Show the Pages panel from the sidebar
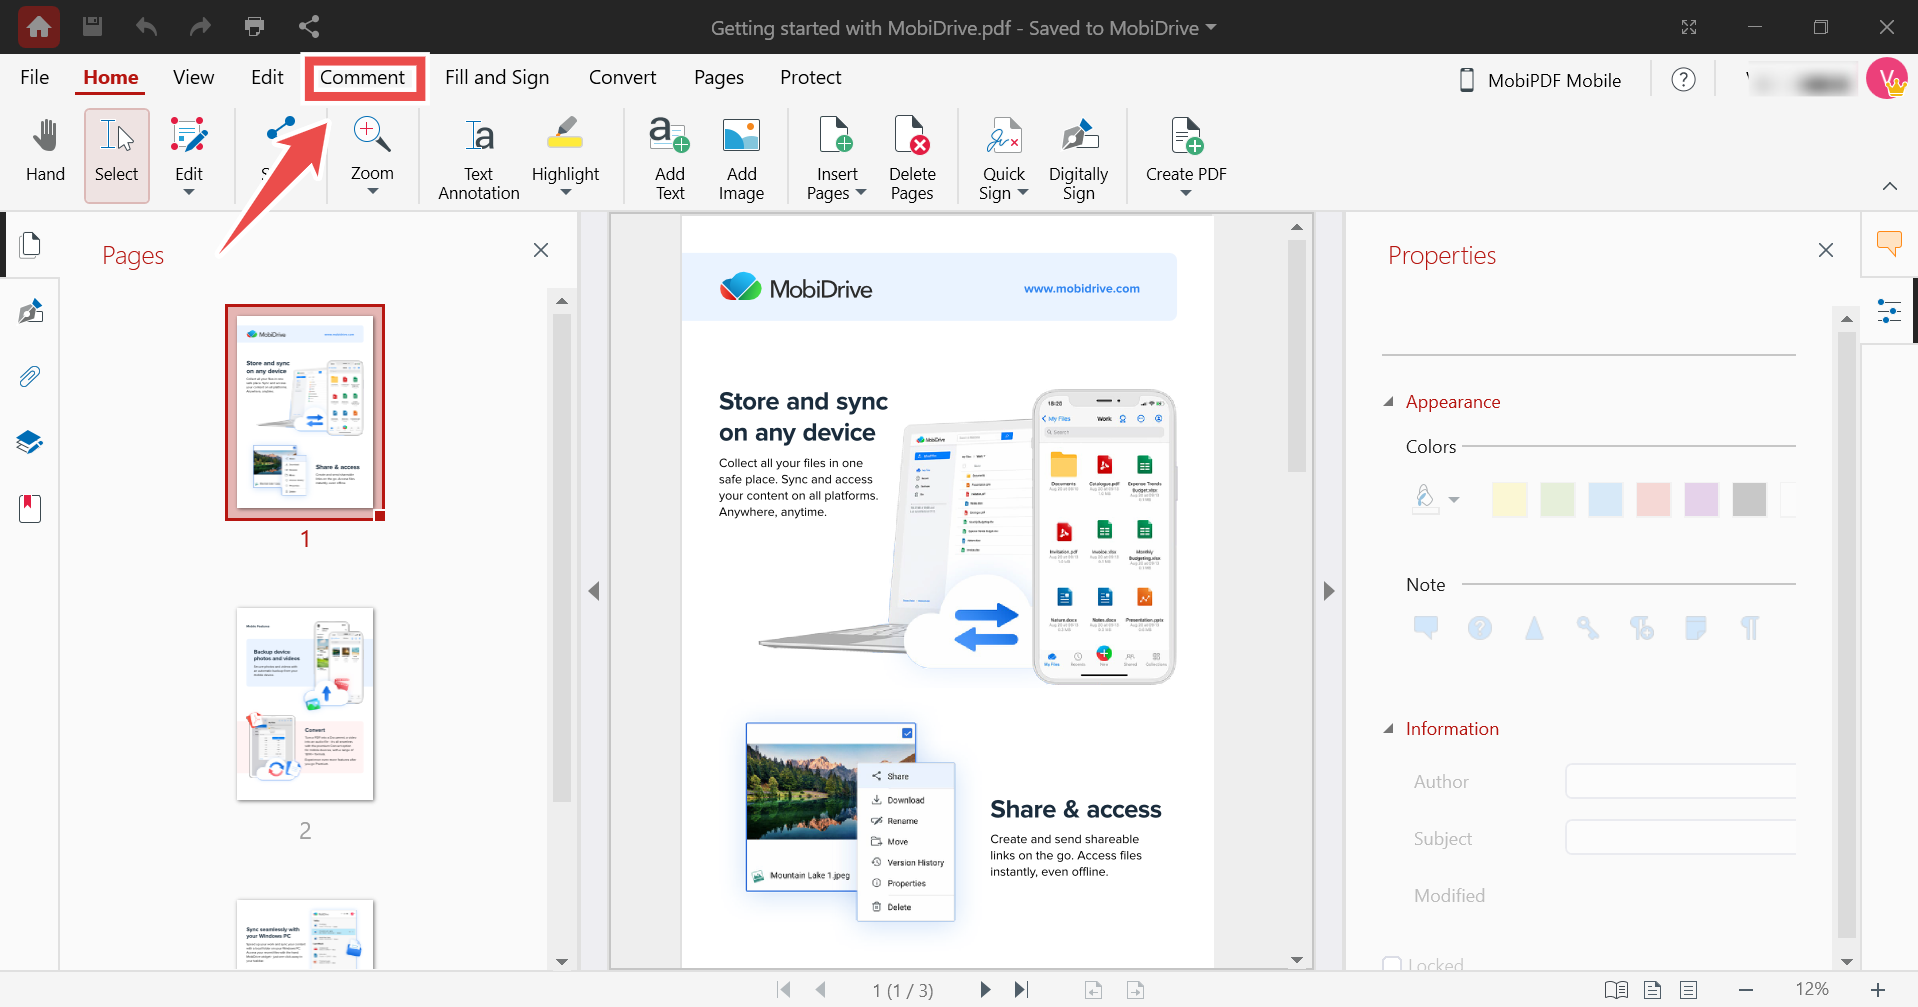The height and width of the screenshot is (1007, 1918). click(x=30, y=245)
